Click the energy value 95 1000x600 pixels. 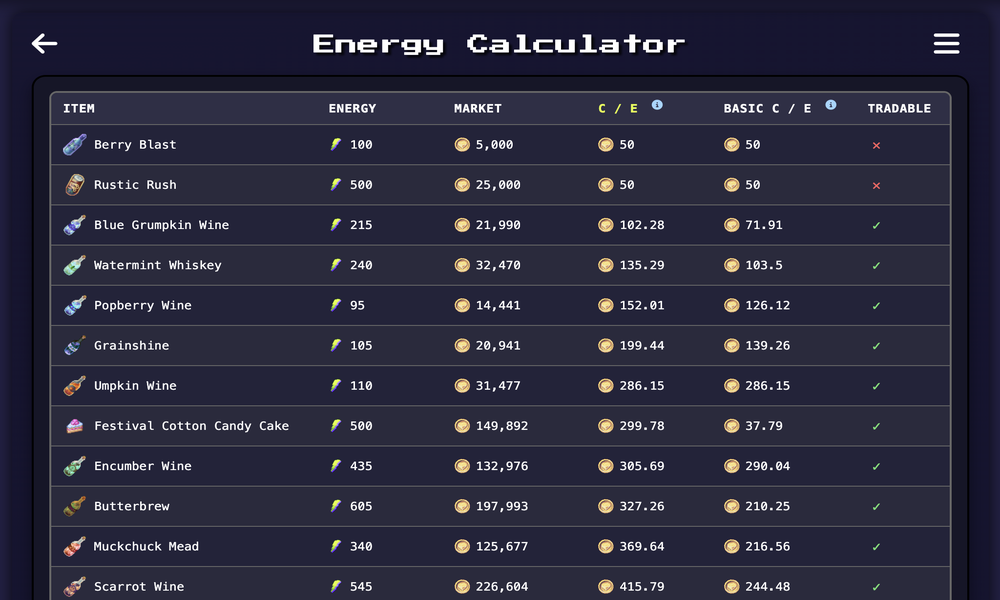(x=357, y=305)
